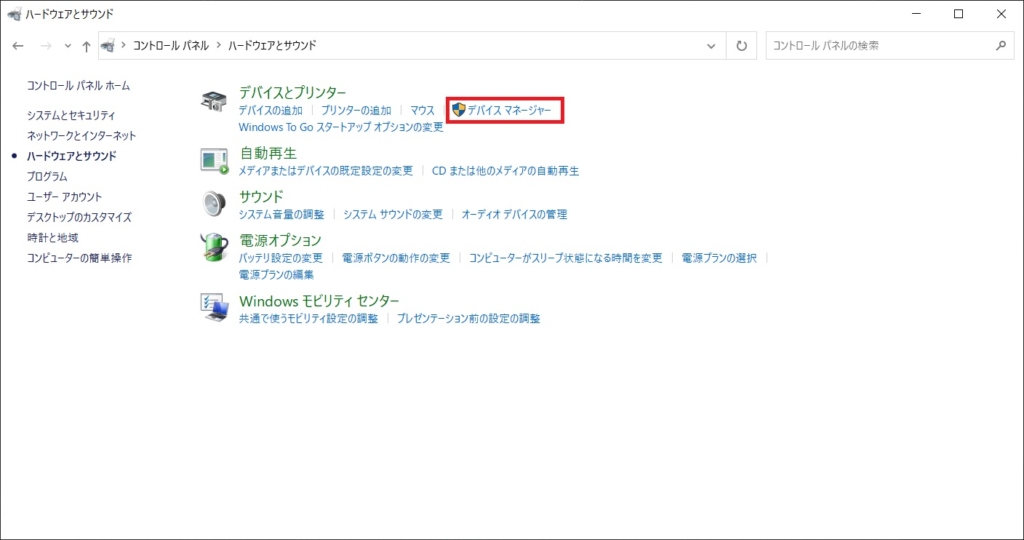The width and height of the screenshot is (1024, 540).
Task: Click the title bar window icon
Action: click(x=13, y=14)
